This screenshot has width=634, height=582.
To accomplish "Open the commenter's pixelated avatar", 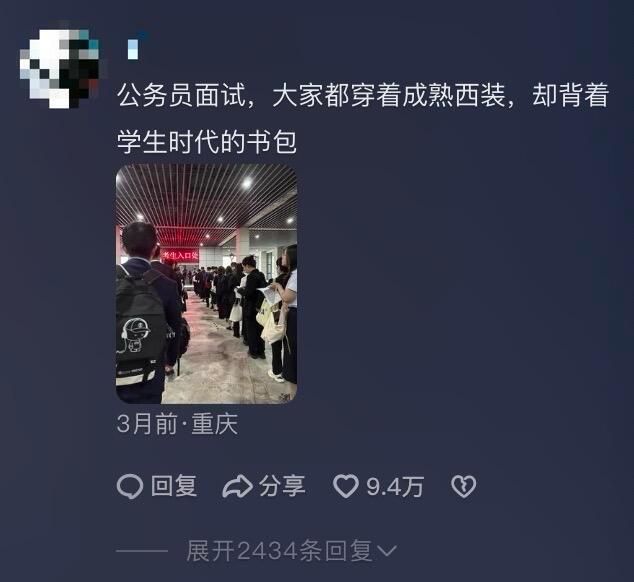I will click(x=59, y=69).
